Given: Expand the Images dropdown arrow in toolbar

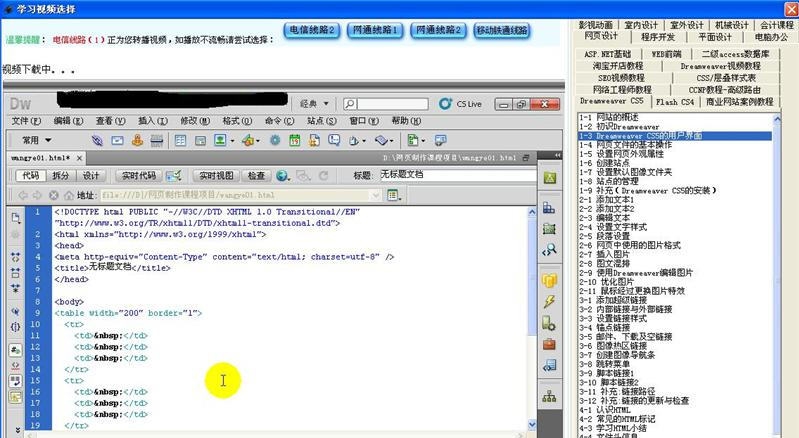Looking at the screenshot, I should (232, 141).
